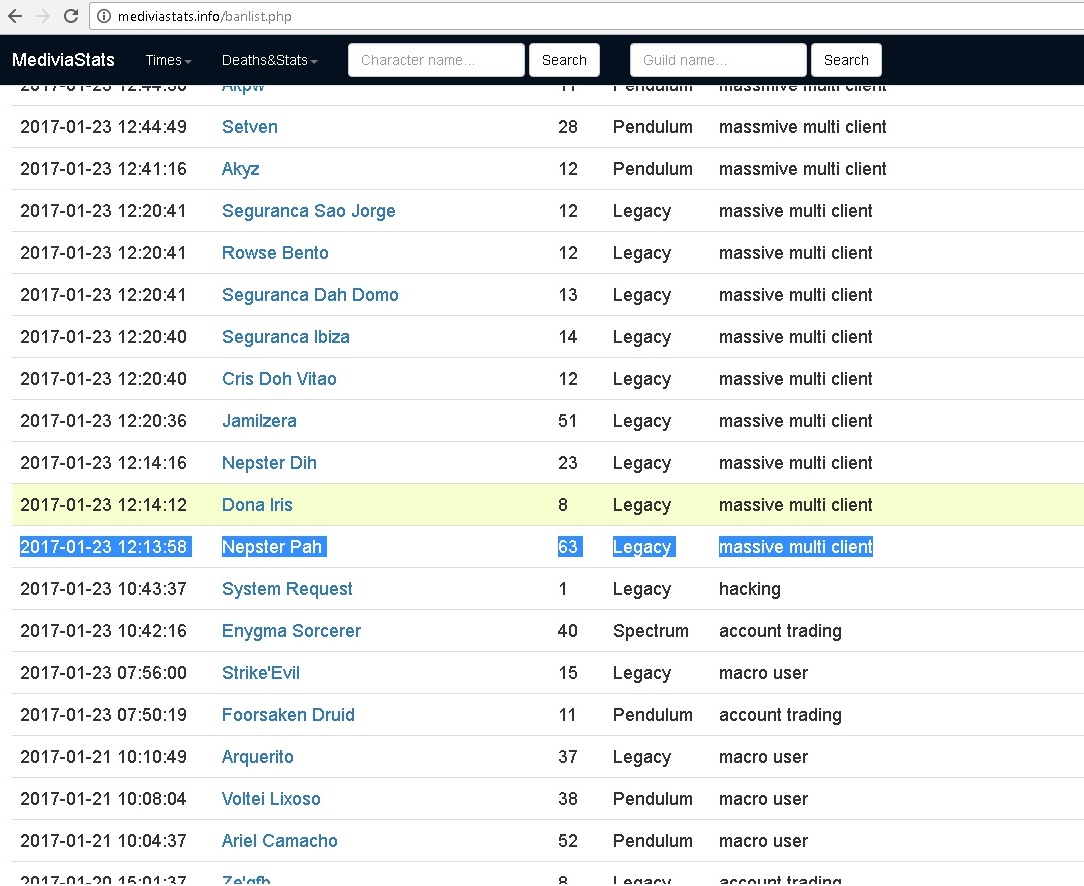Open the System Request character link

click(287, 589)
